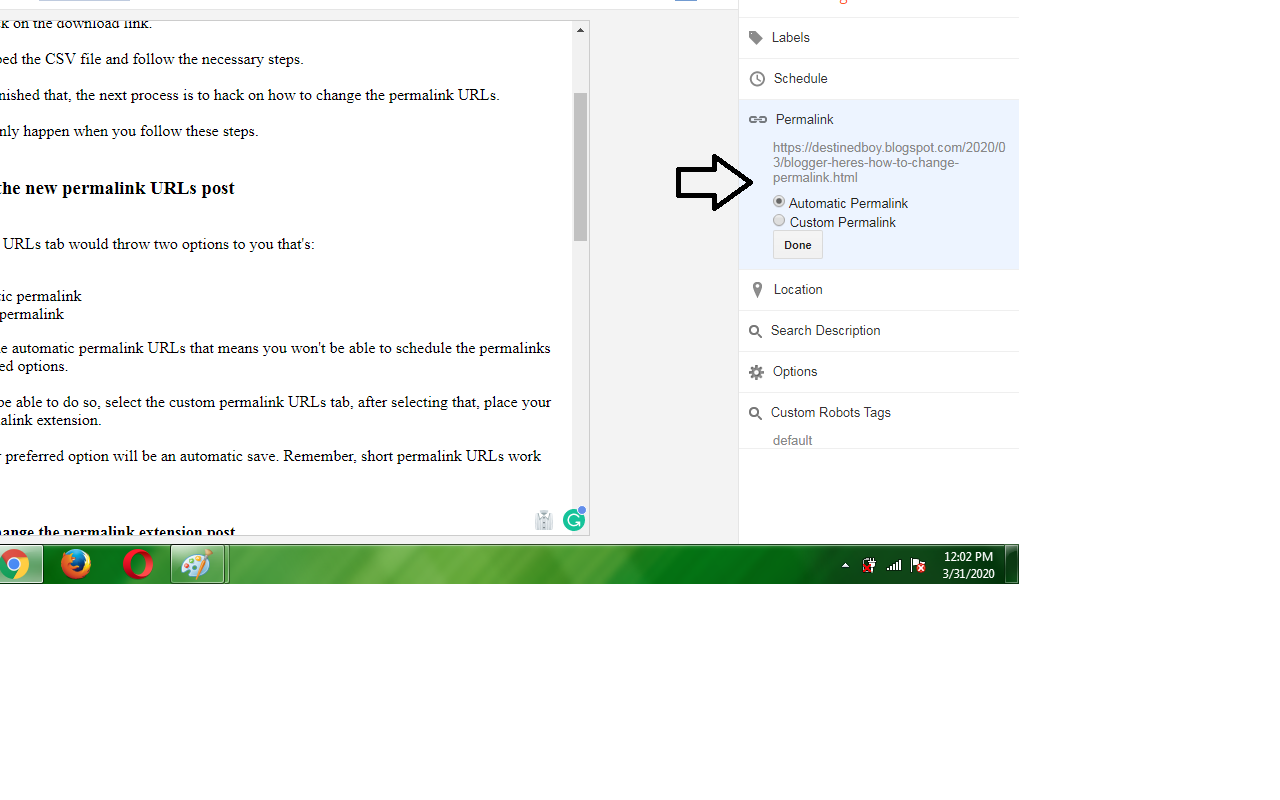The width and height of the screenshot is (1280, 800).
Task: Collapse the Permalink settings section
Action: 879,120
